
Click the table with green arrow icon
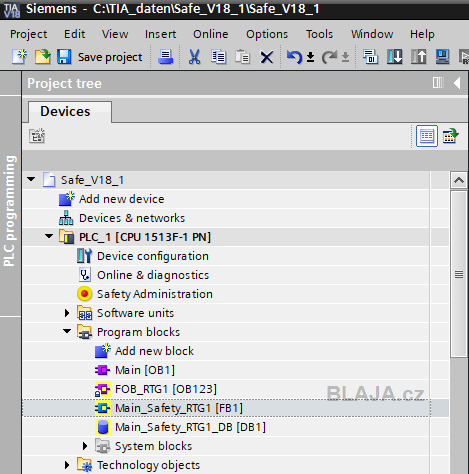(x=450, y=136)
